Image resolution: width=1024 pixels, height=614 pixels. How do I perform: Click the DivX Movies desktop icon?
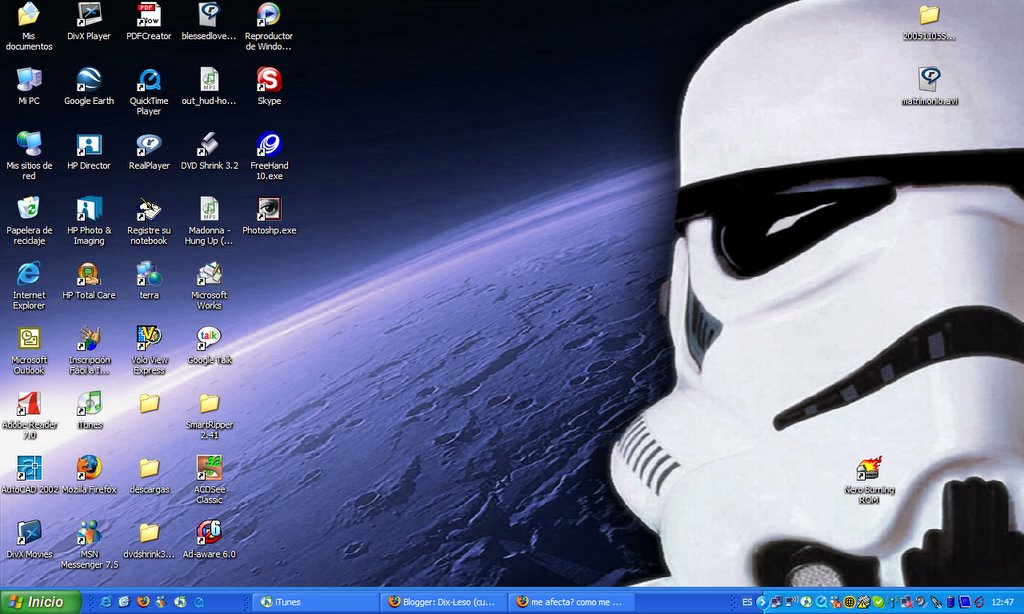(x=29, y=533)
